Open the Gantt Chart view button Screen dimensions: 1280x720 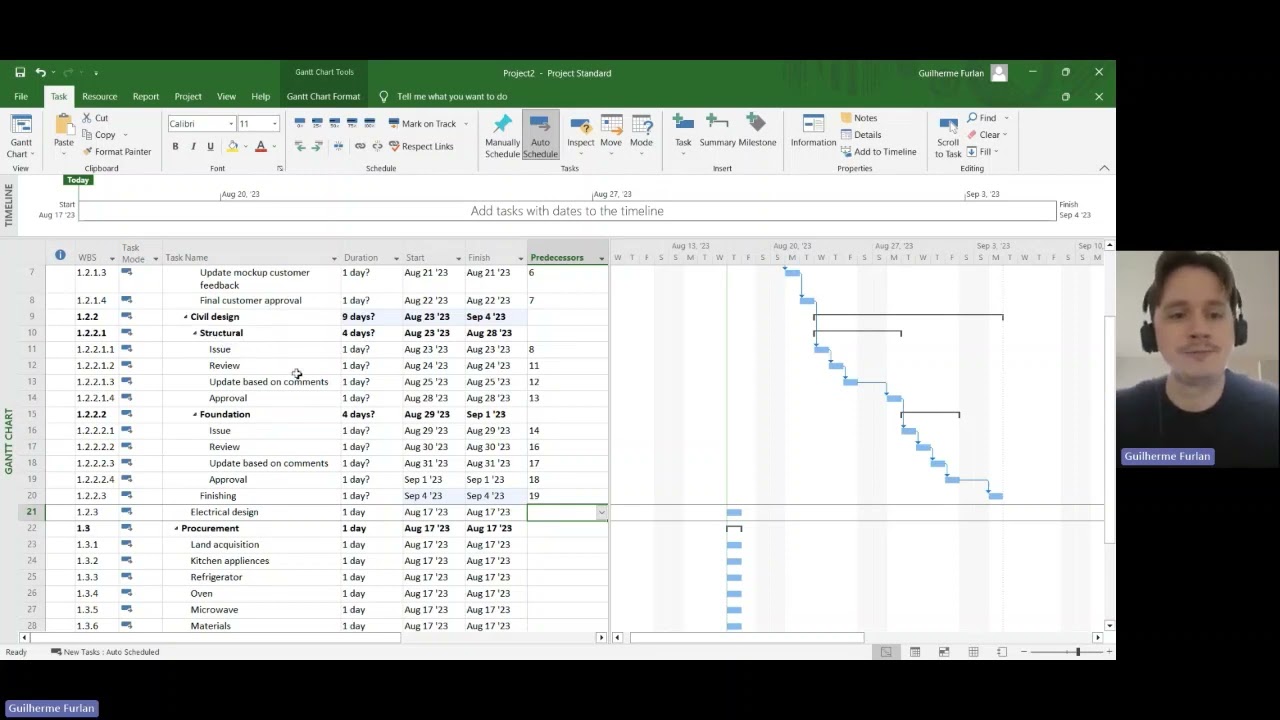(21, 137)
